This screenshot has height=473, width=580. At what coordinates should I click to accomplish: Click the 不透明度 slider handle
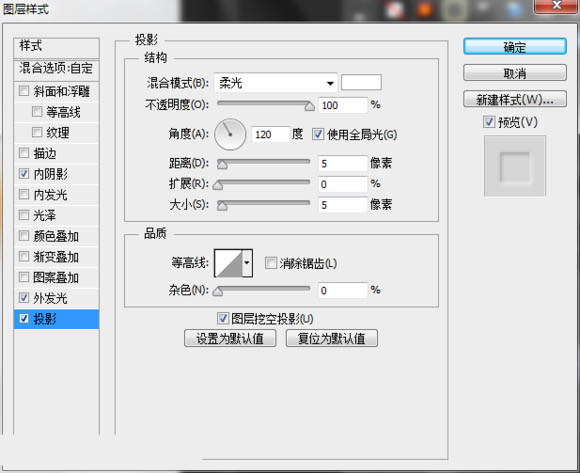coord(310,107)
